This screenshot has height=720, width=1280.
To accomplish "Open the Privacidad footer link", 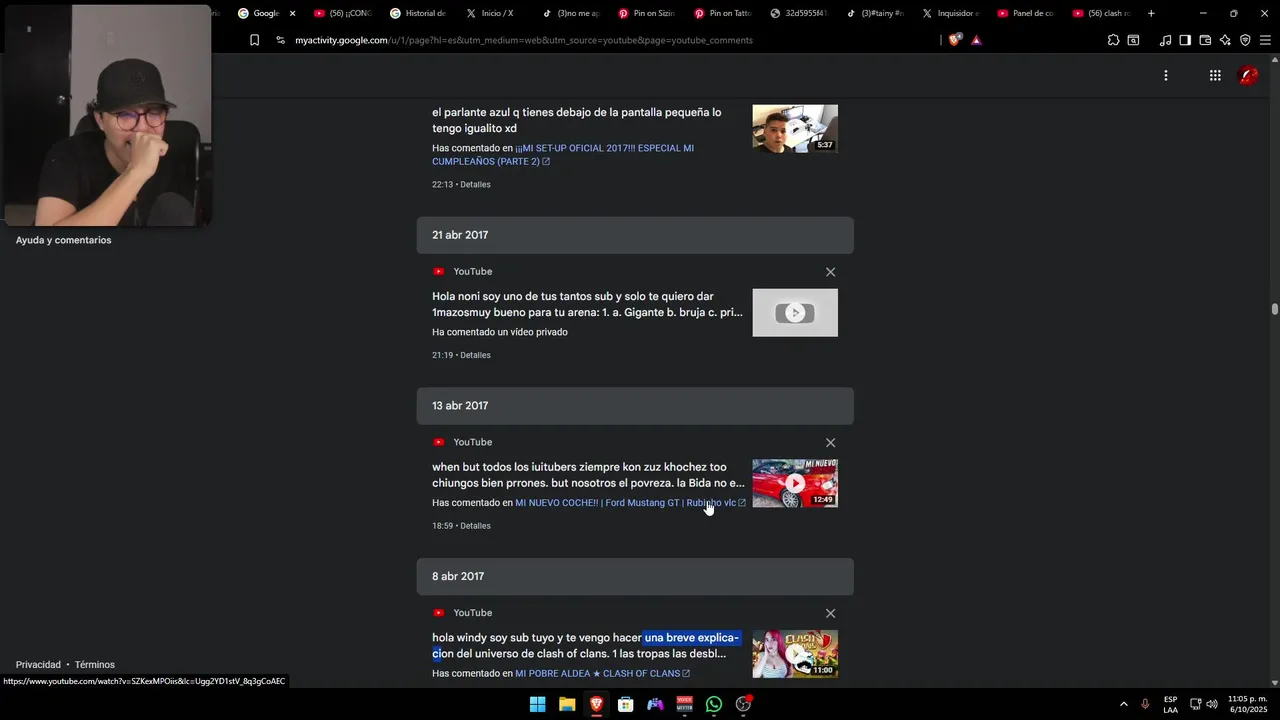I will (38, 665).
